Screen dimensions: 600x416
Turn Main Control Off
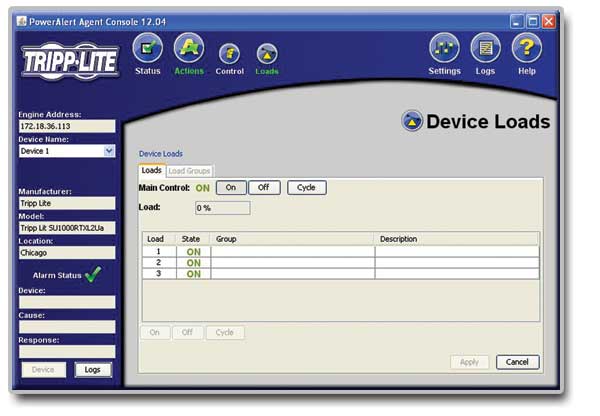264,187
